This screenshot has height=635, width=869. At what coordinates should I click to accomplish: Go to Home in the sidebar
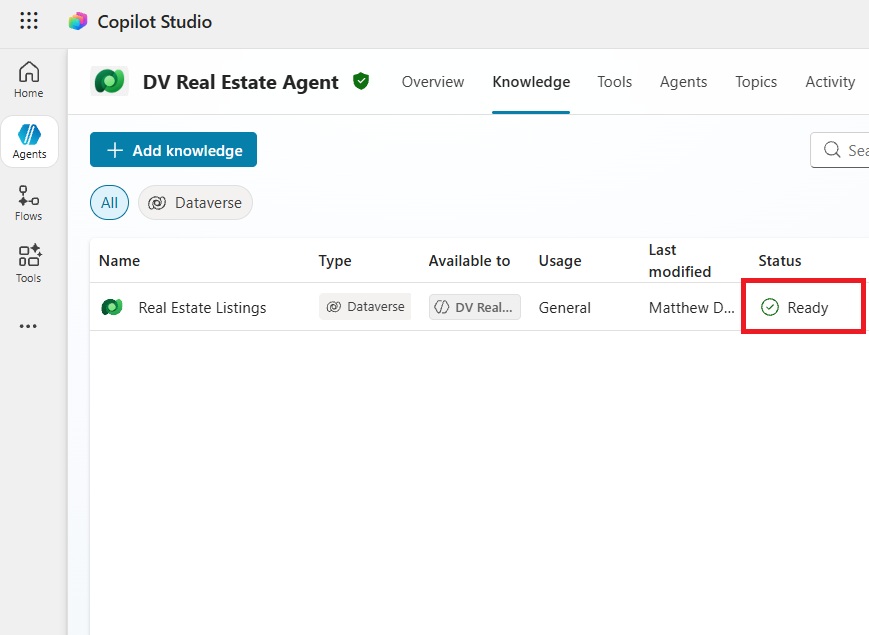(x=29, y=79)
